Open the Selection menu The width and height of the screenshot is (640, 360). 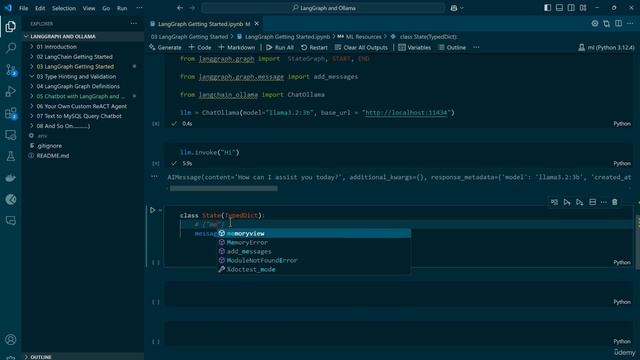pos(64,8)
